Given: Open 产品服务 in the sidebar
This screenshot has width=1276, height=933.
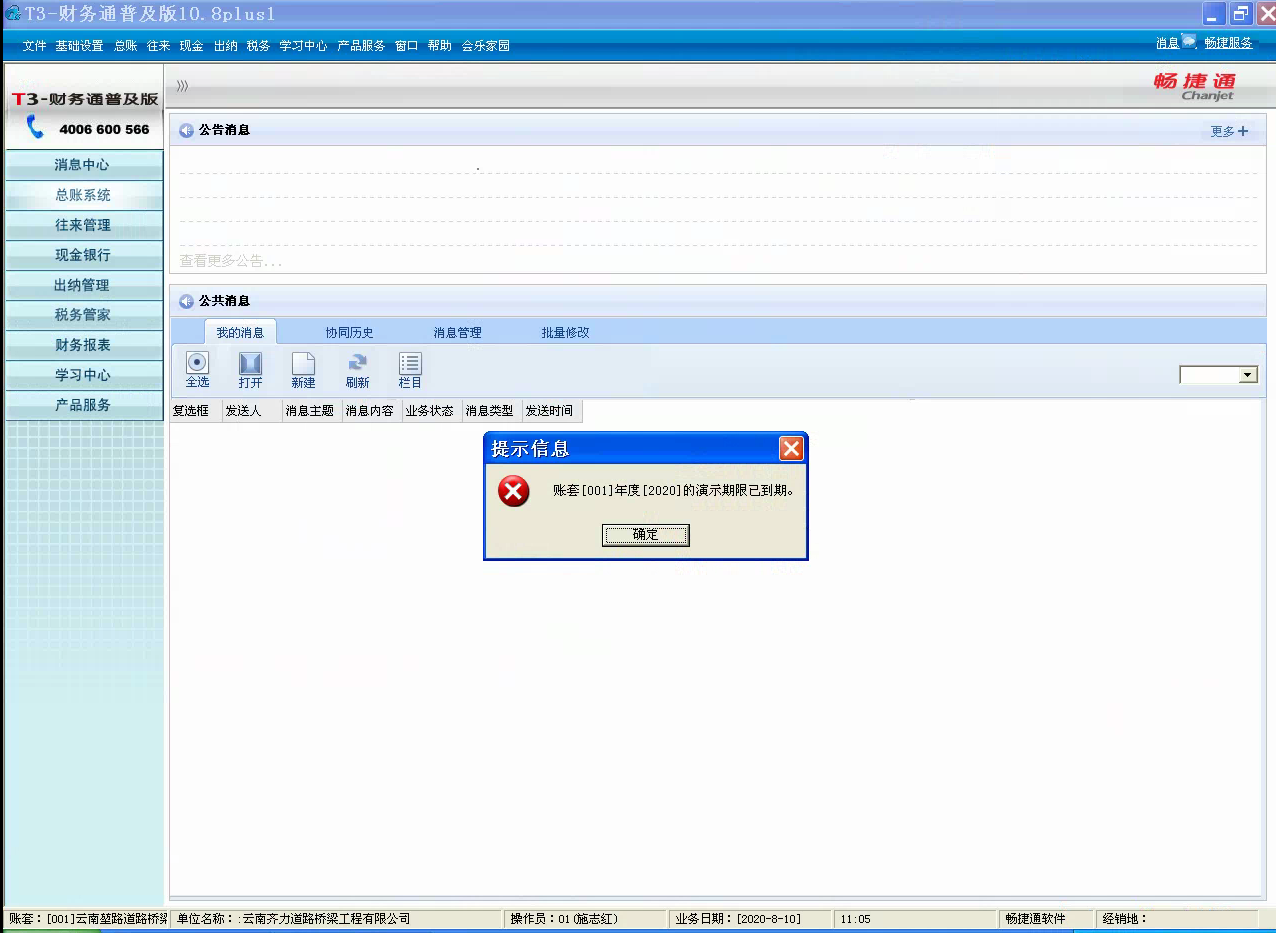Looking at the screenshot, I should click(x=83, y=405).
